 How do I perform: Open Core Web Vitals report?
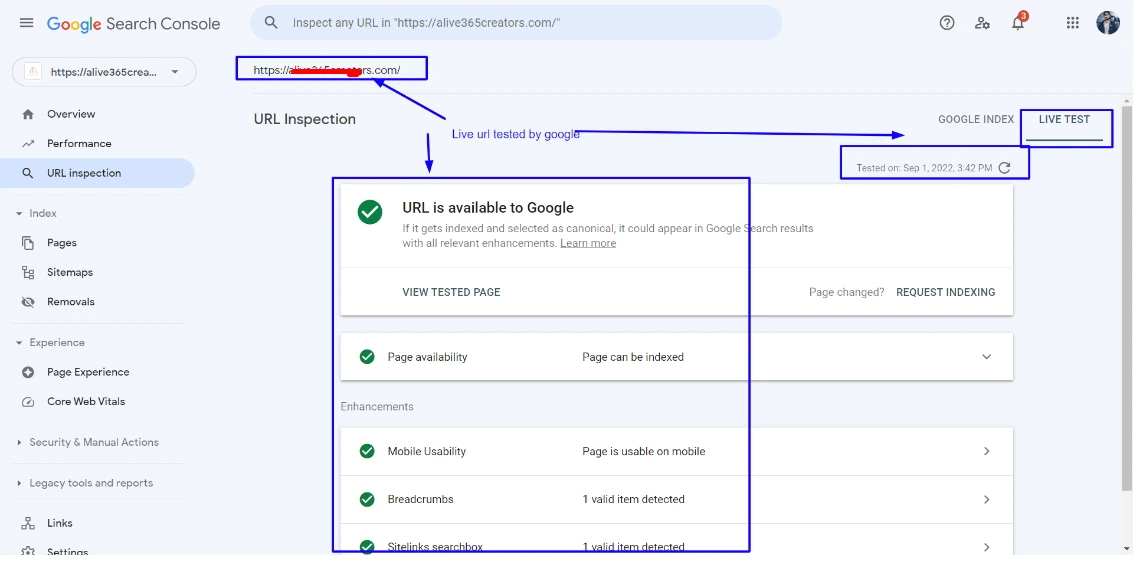86,402
